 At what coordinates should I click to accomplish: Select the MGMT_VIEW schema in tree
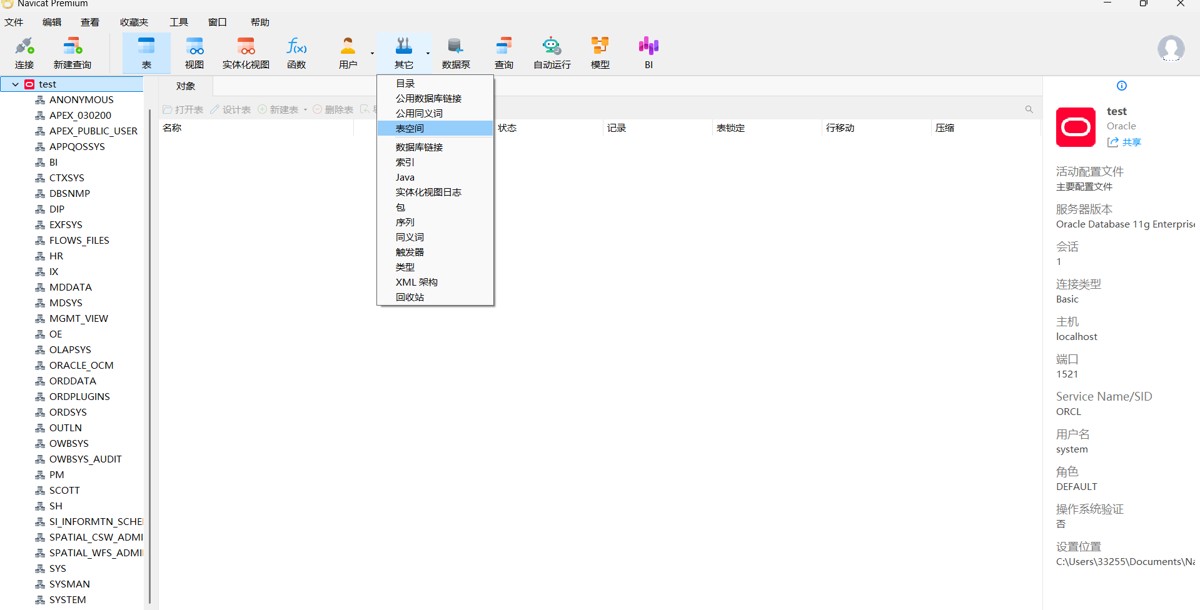coord(78,318)
